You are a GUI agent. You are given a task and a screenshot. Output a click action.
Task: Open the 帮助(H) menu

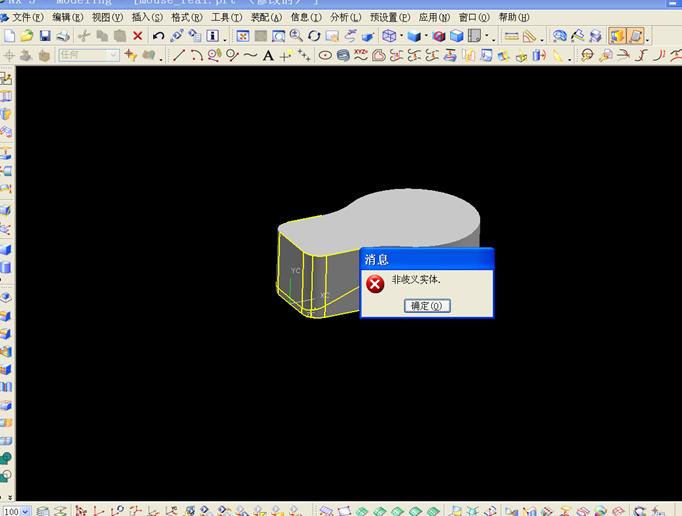514,17
